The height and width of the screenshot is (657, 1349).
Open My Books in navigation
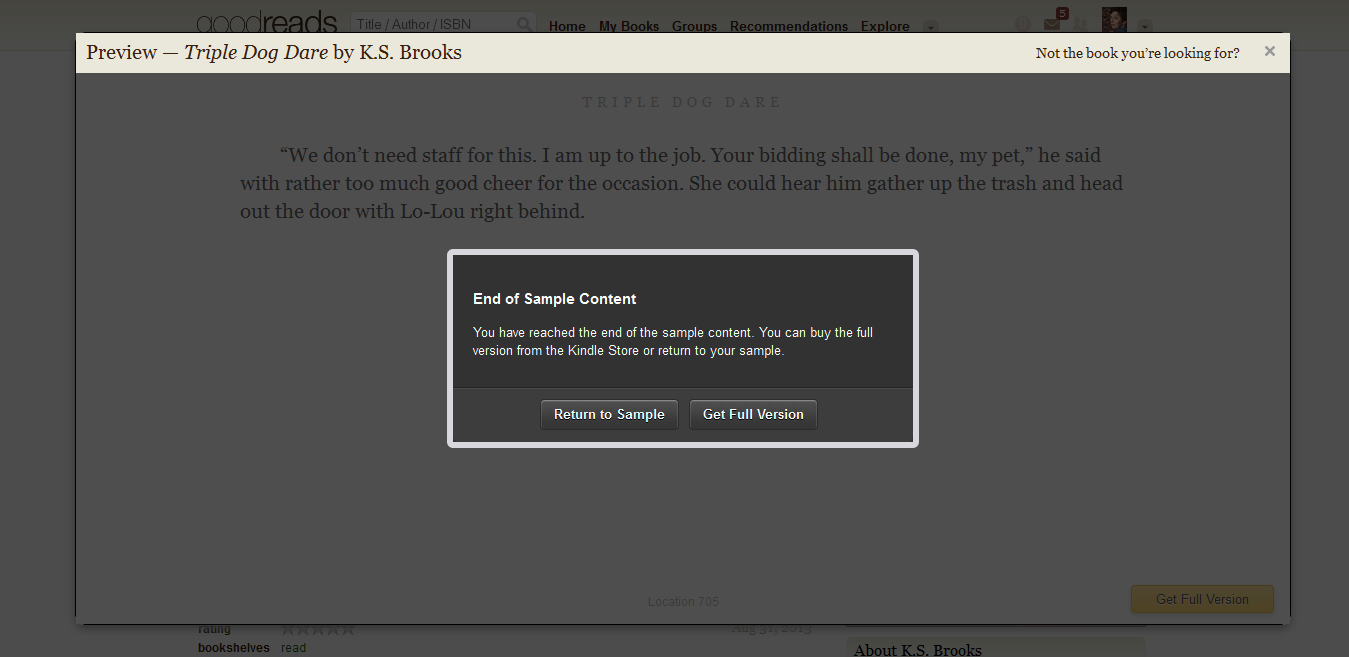[629, 26]
